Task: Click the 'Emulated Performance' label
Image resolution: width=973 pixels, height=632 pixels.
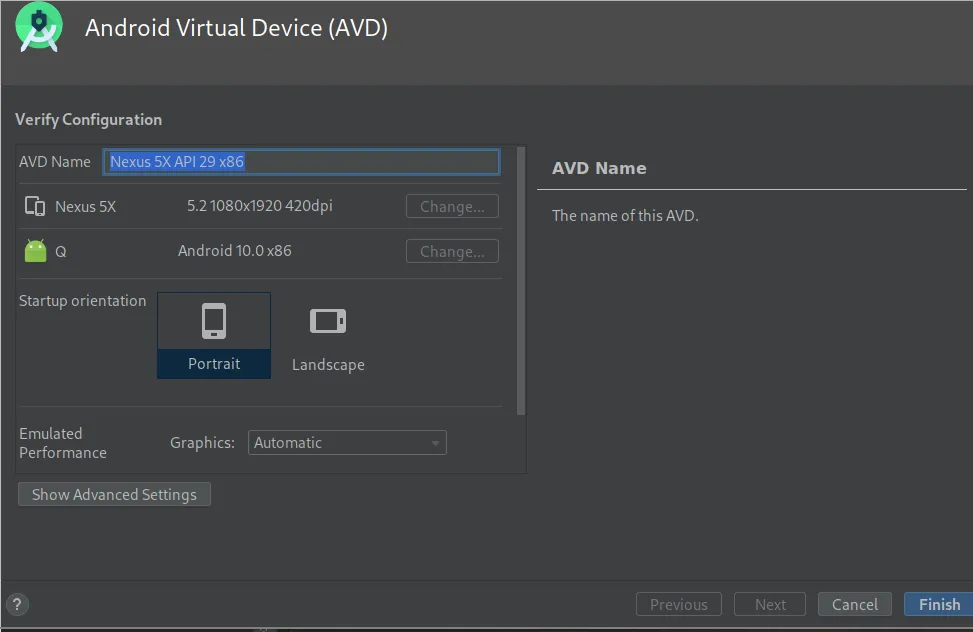Action: tap(63, 443)
